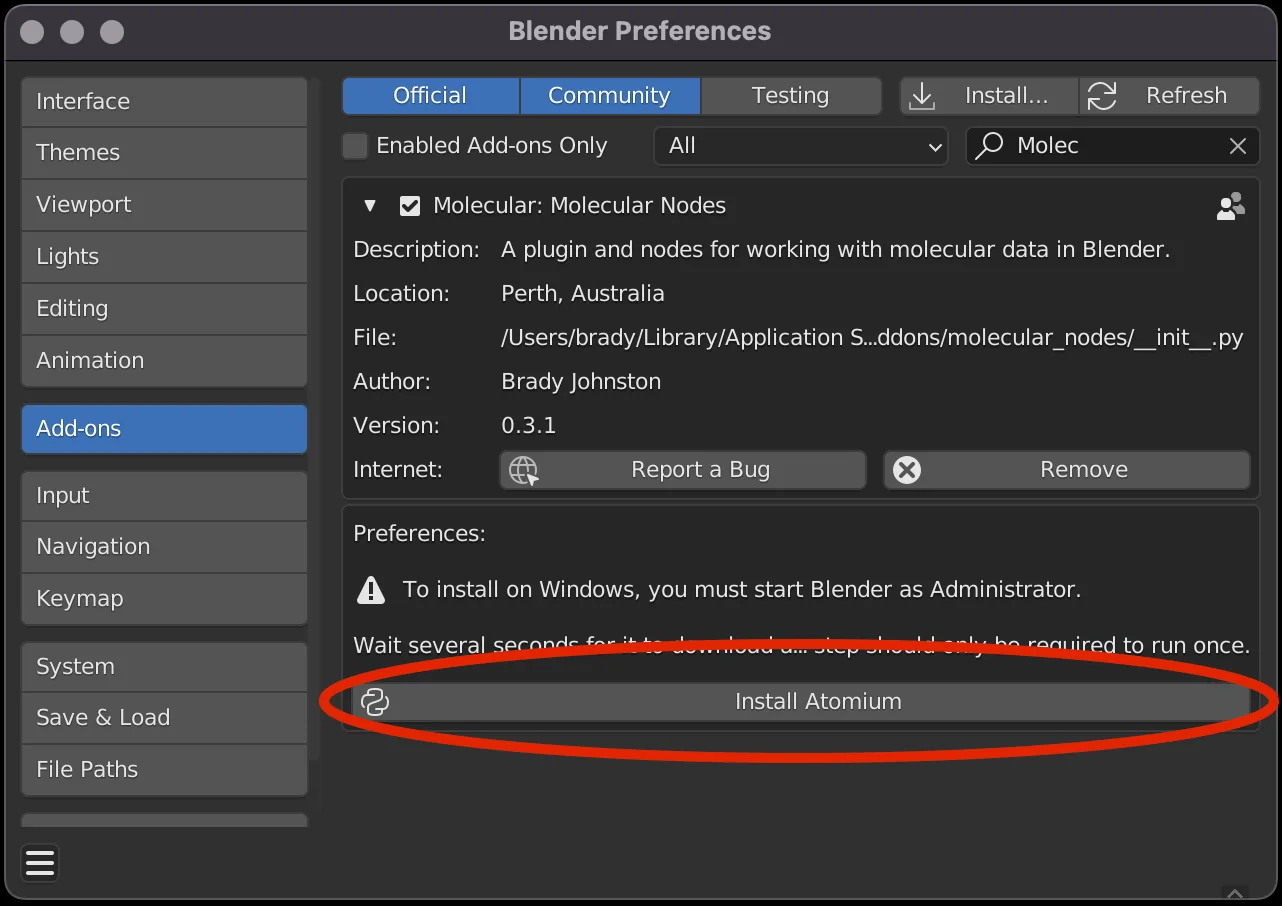Open the Themes preferences section
The image size is (1282, 906).
coord(164,153)
